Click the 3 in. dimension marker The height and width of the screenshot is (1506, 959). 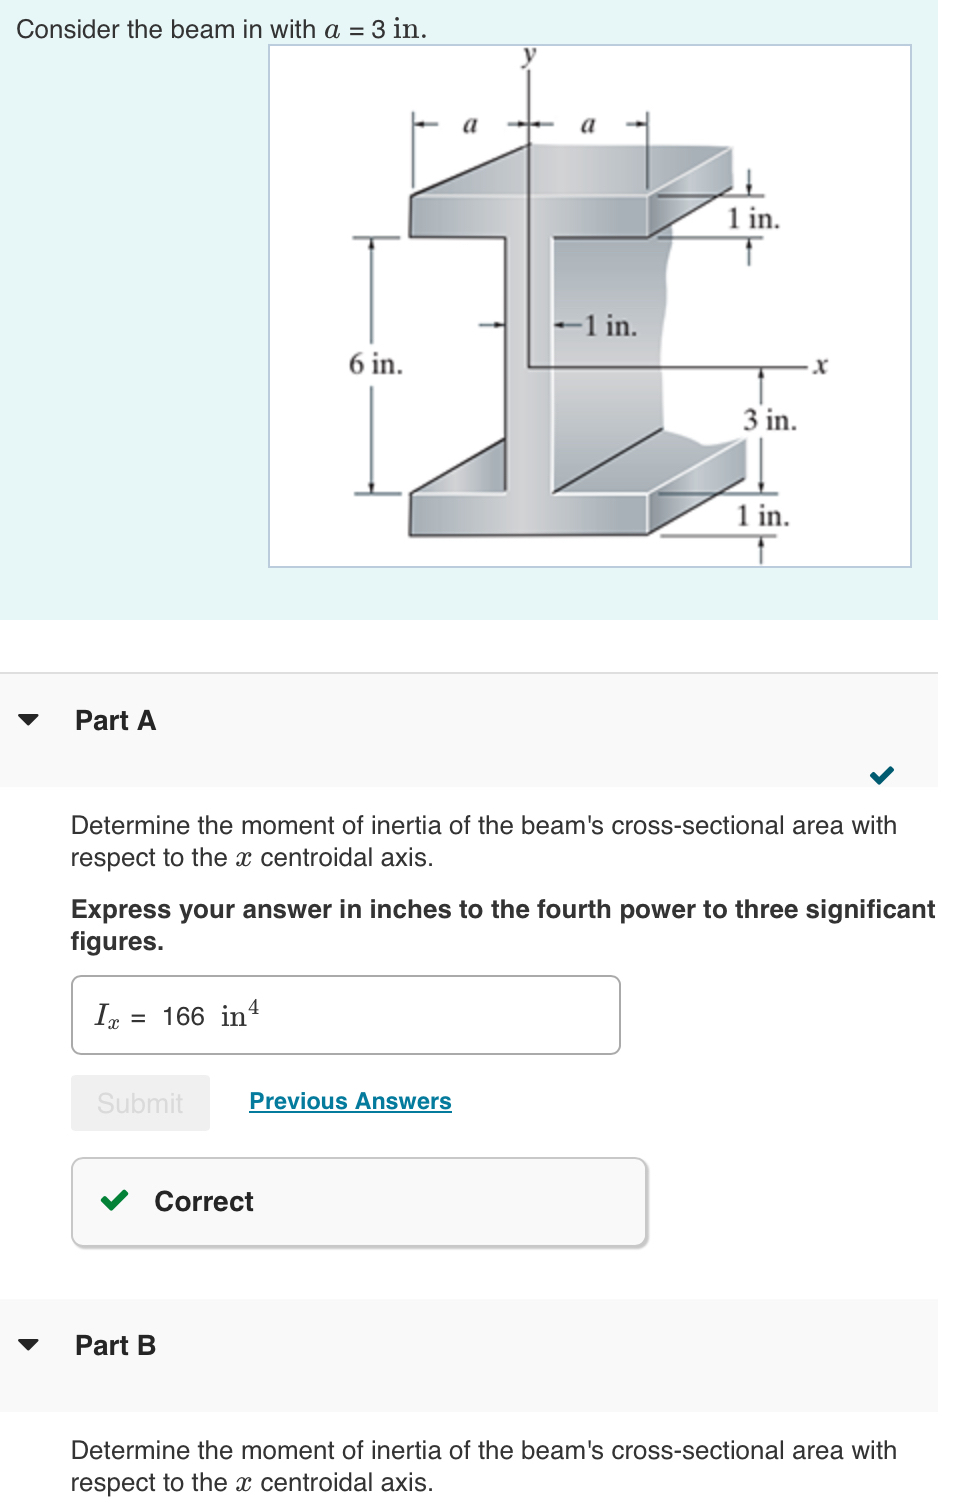click(769, 420)
